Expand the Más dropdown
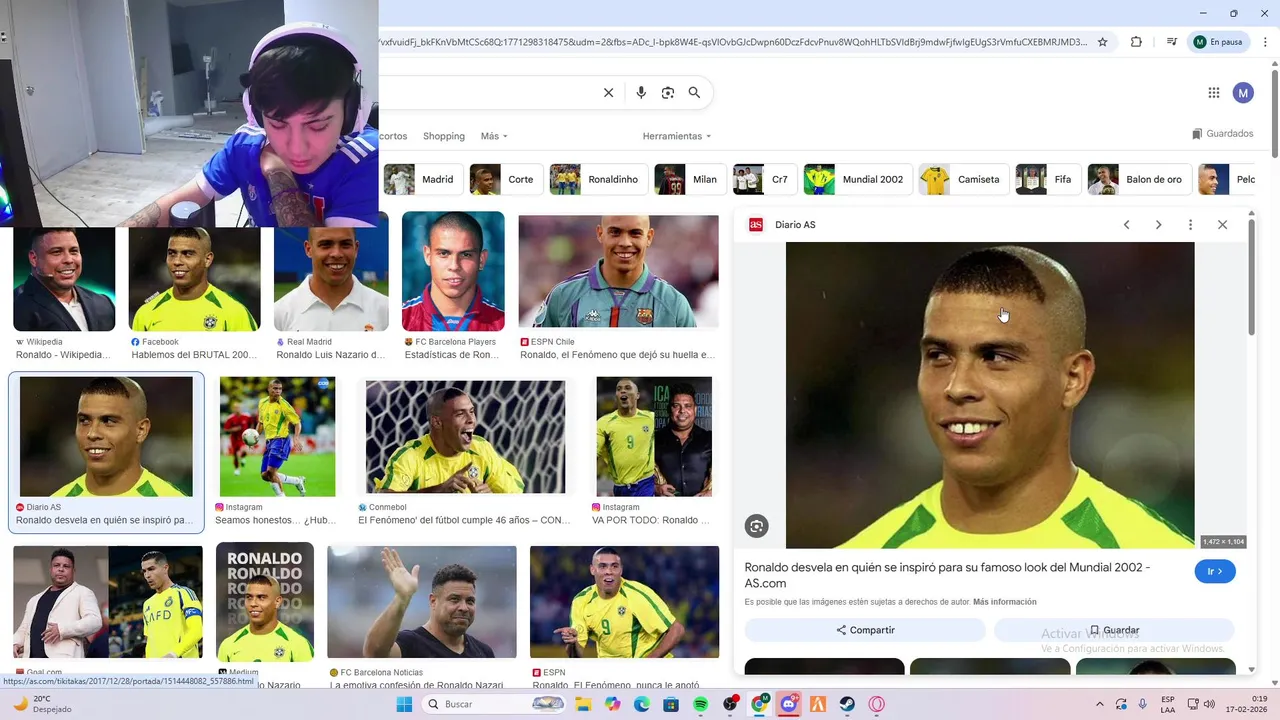This screenshot has width=1280, height=720. 494,136
